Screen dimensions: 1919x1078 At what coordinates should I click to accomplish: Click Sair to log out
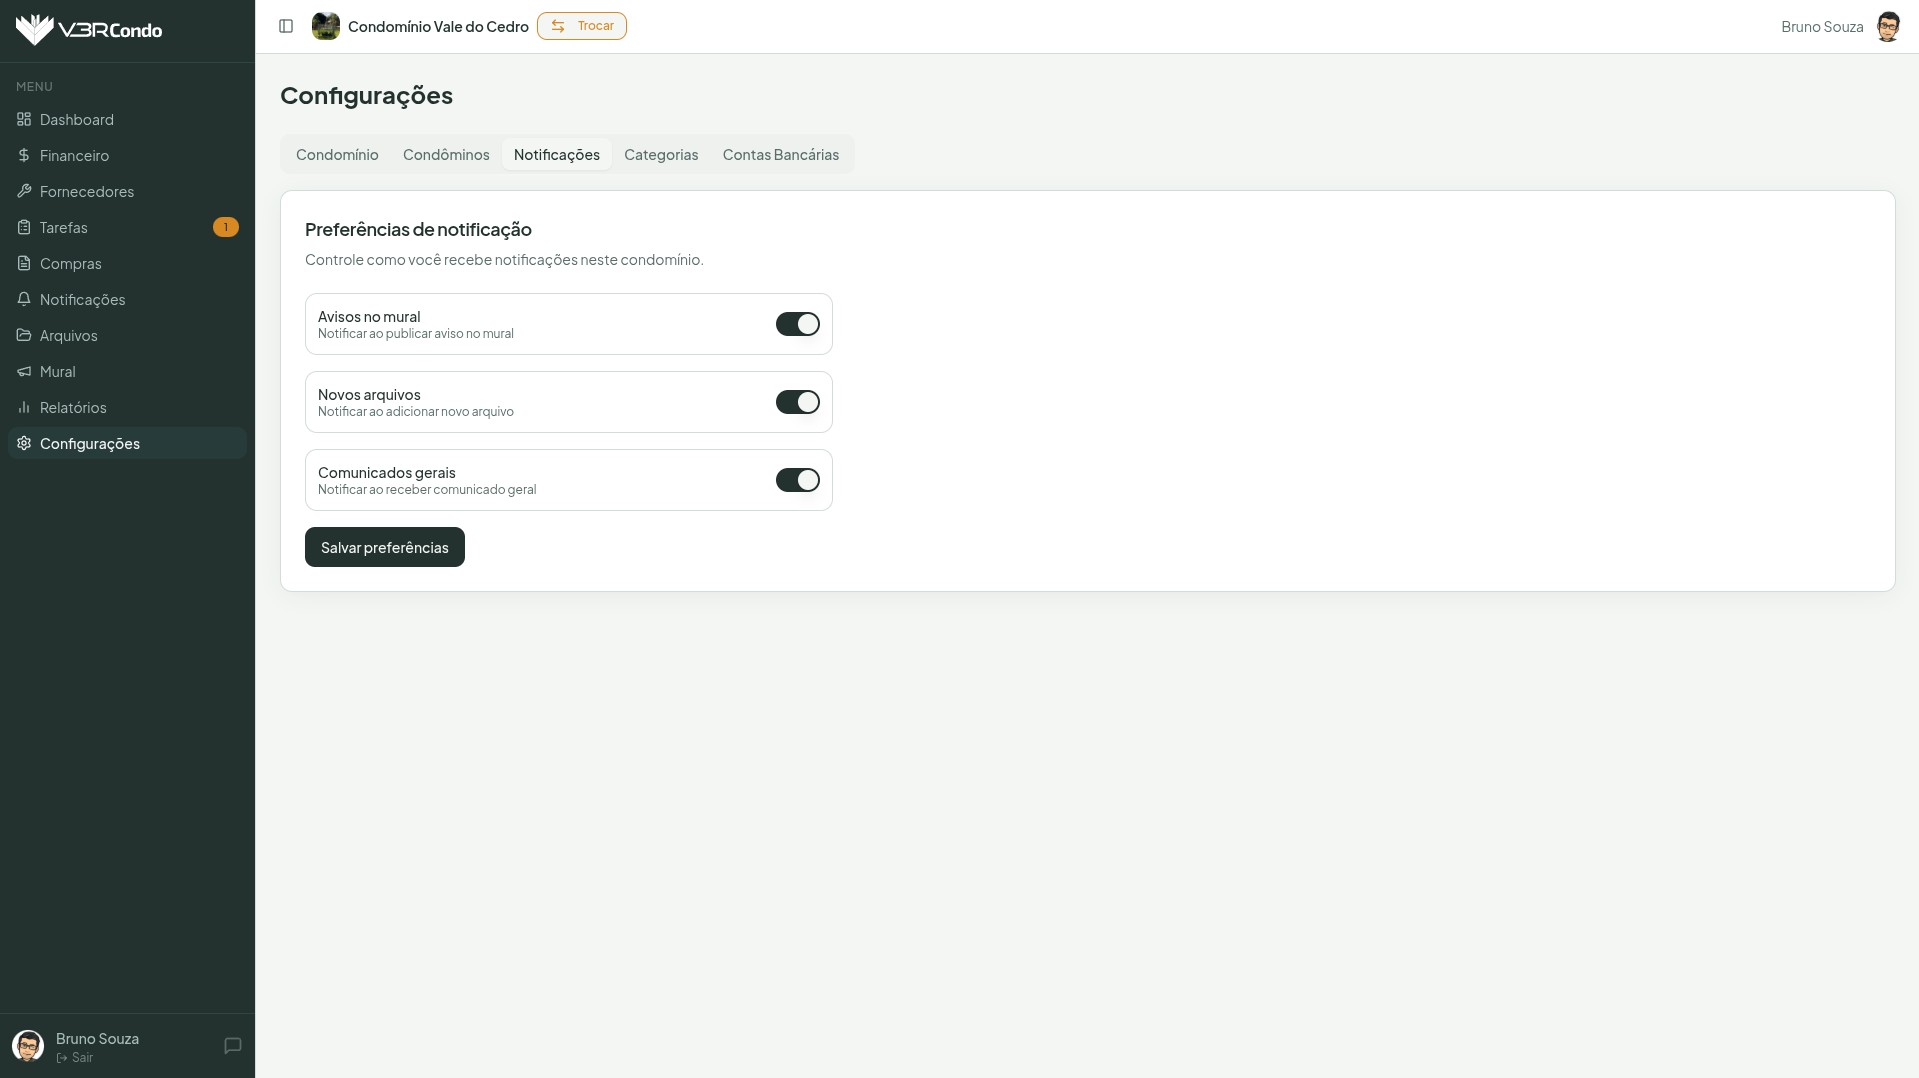click(76, 1057)
